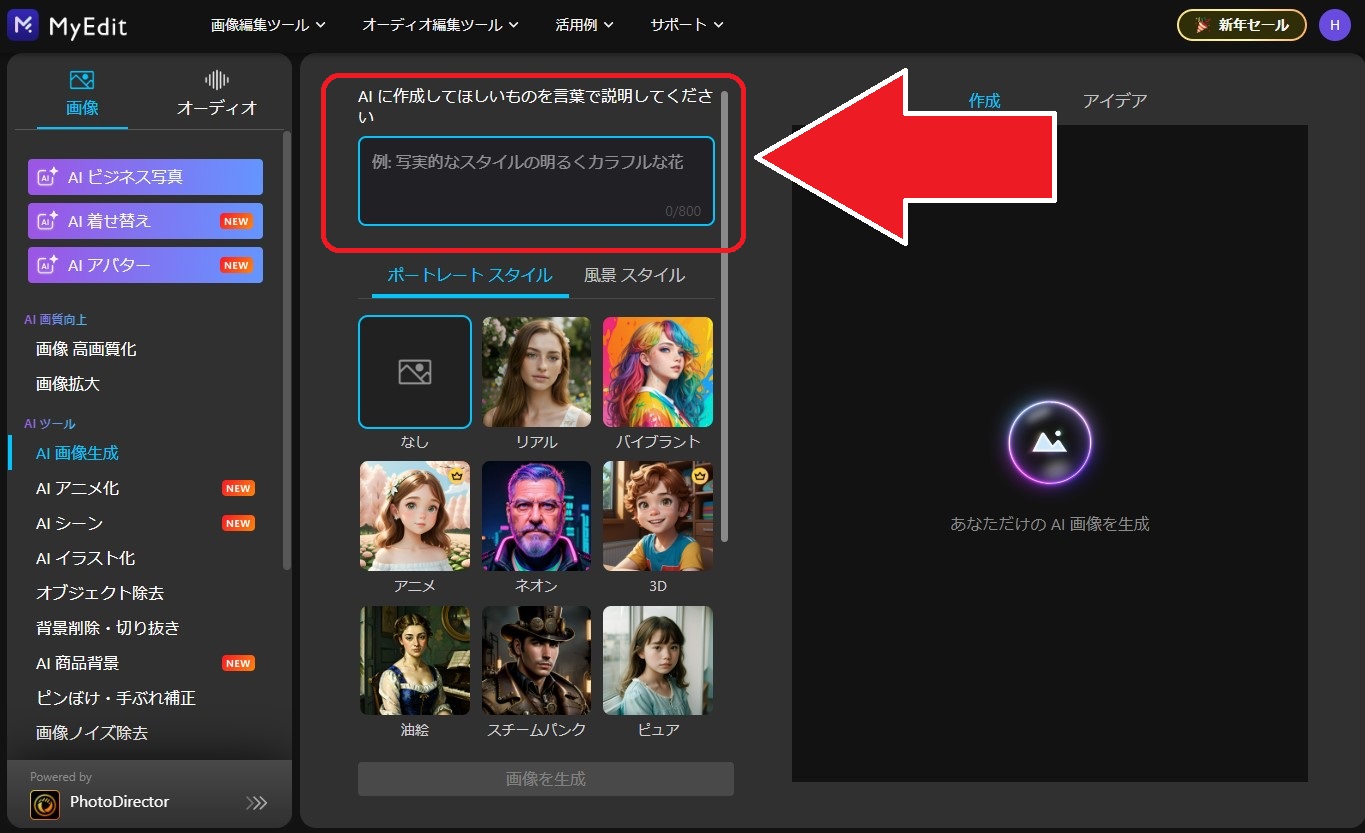Screen dimensions: 1365x833
Task: Expand the PhotoDirector arrows icon
Action: (257, 803)
